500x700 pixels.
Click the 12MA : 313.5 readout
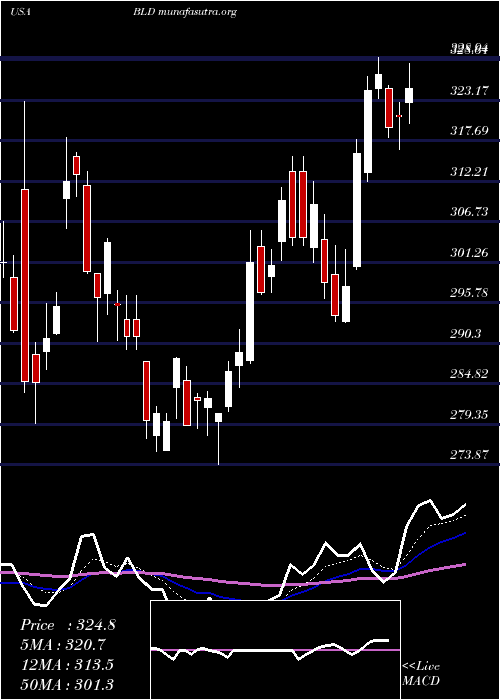click(67, 664)
